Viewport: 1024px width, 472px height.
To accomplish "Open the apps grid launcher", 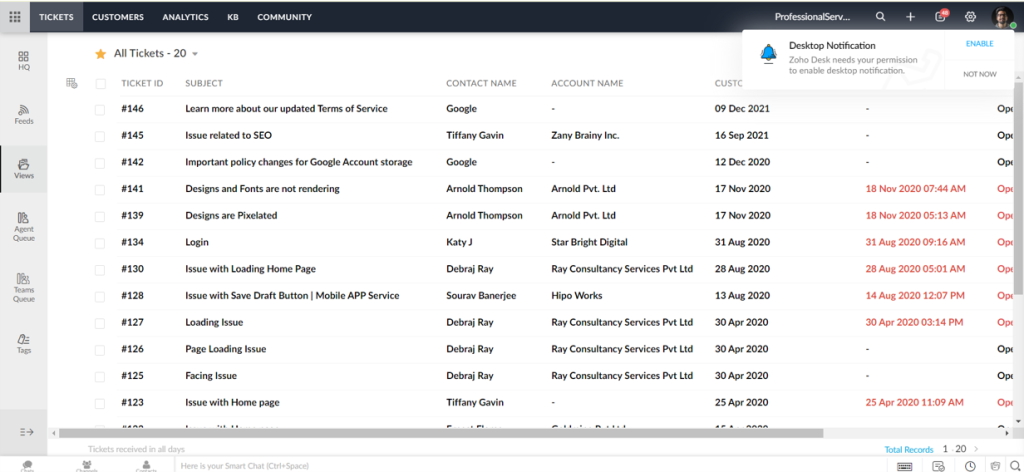I will tap(14, 17).
